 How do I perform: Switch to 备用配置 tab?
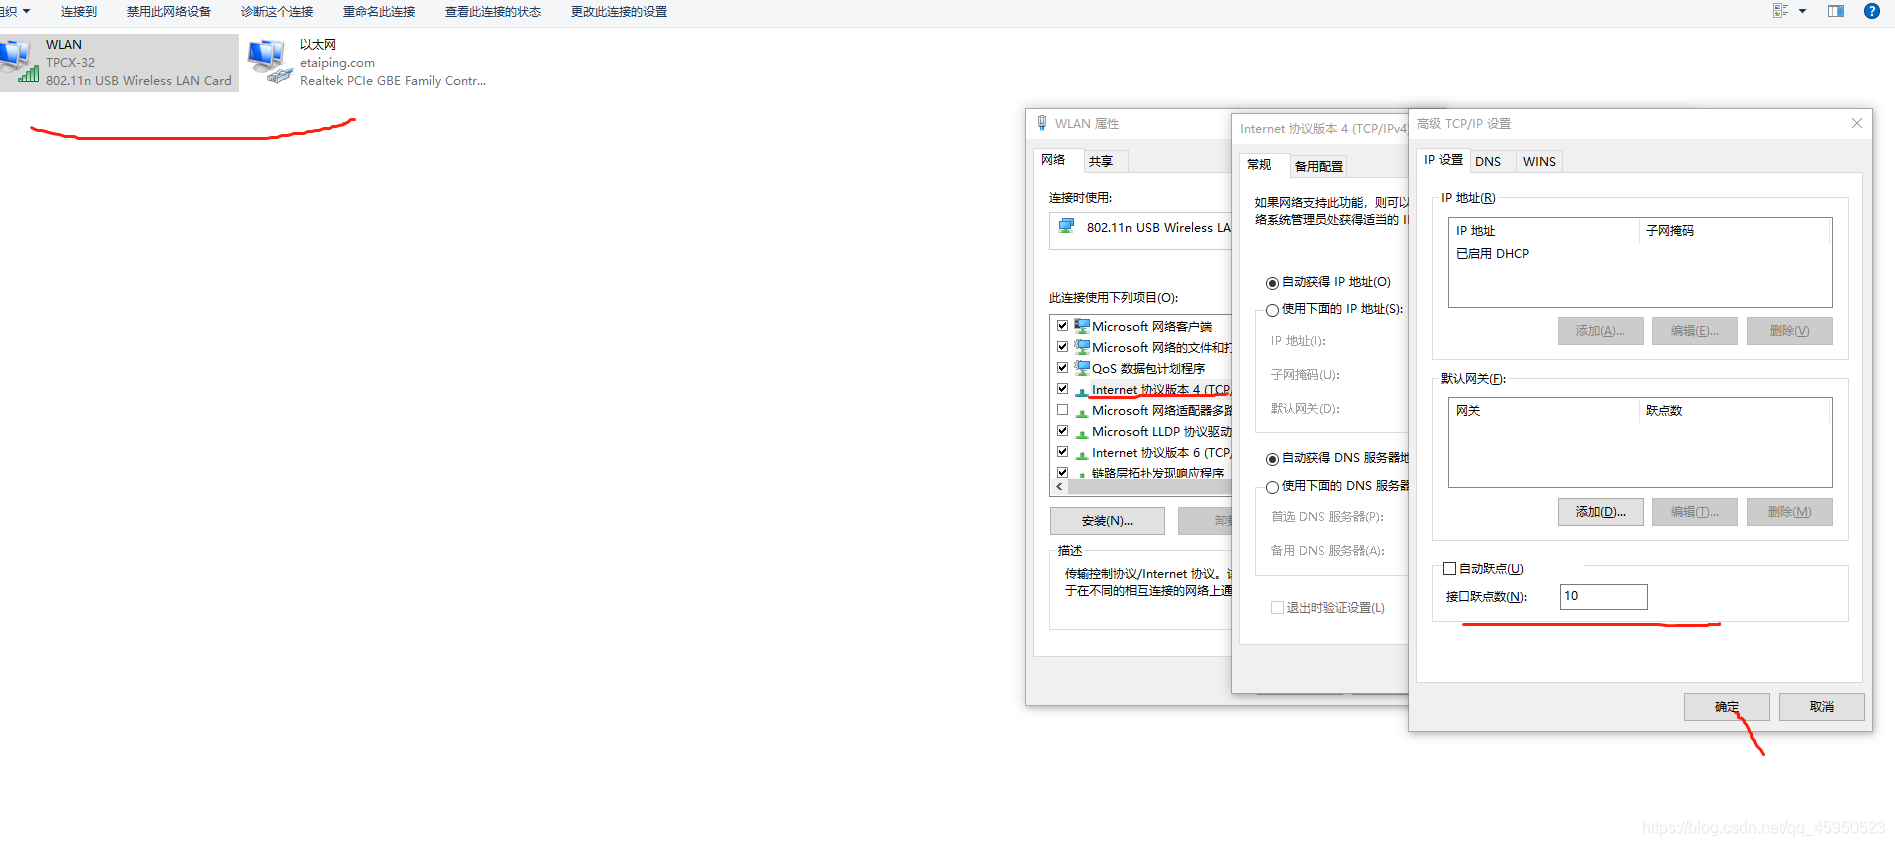1318,166
